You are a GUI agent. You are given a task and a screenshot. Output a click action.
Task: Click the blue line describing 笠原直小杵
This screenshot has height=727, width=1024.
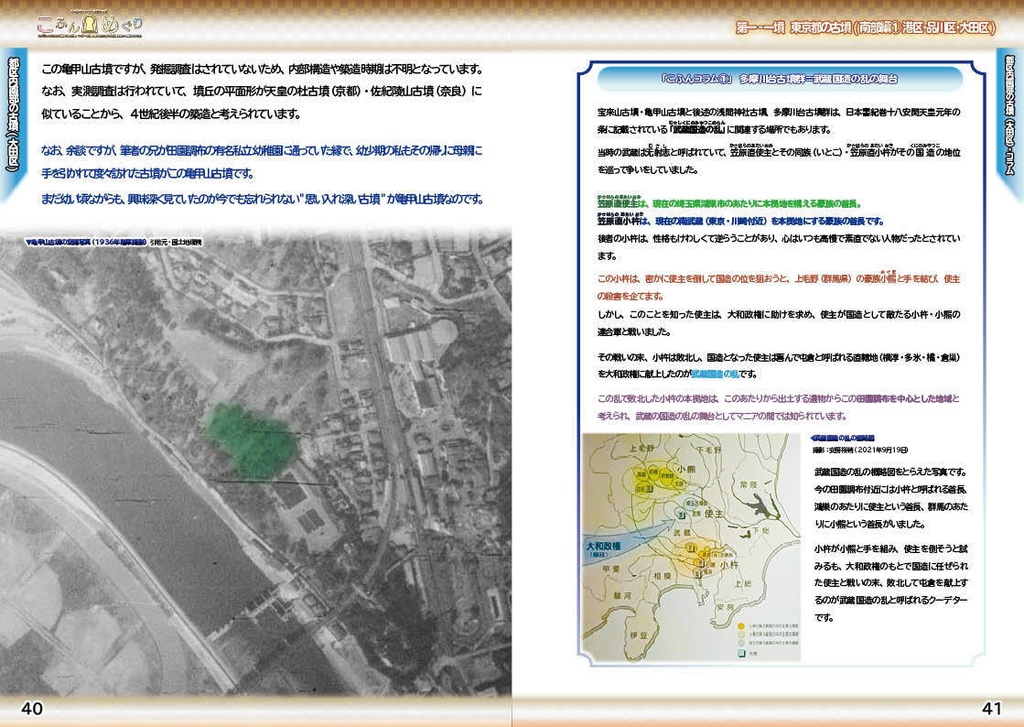(740, 221)
